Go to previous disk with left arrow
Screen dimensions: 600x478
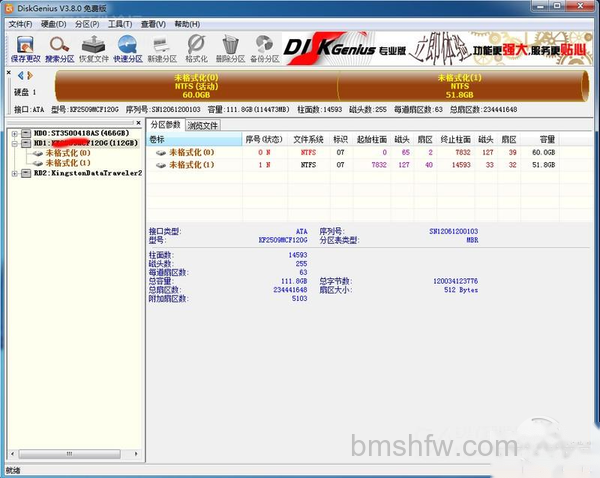coord(21,75)
